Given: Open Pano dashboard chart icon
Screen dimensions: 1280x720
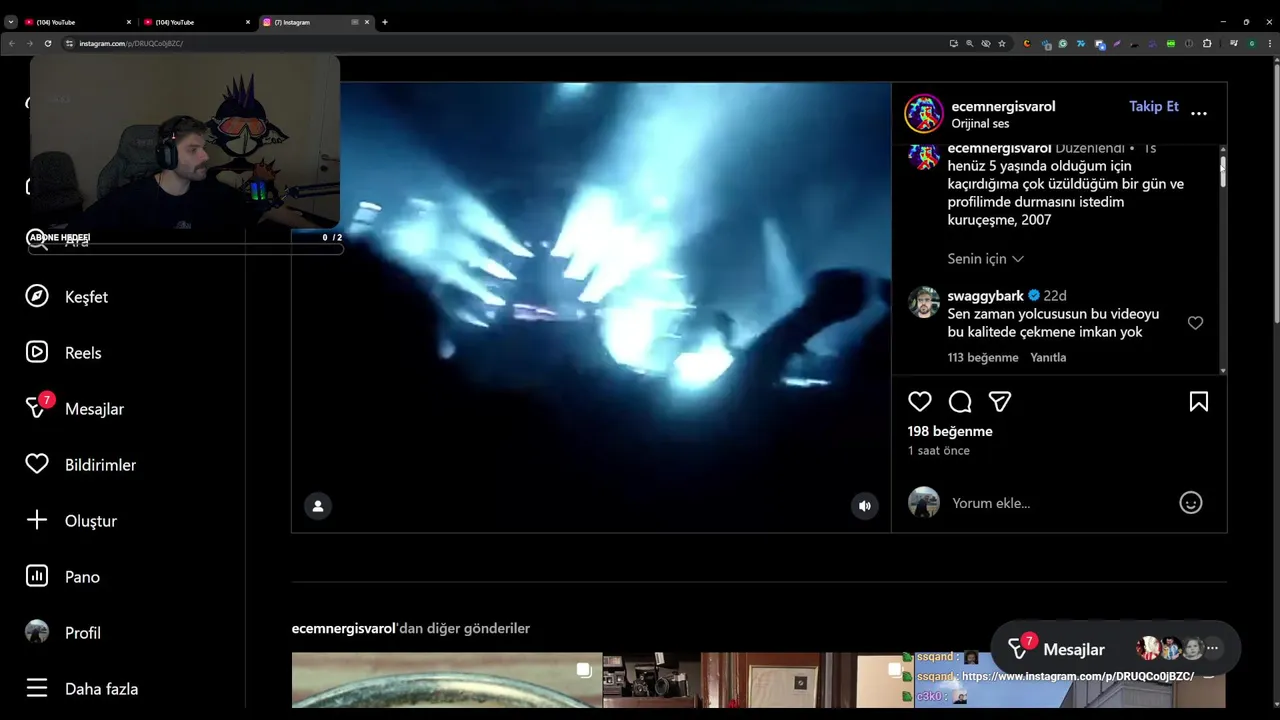Looking at the screenshot, I should [x=37, y=576].
